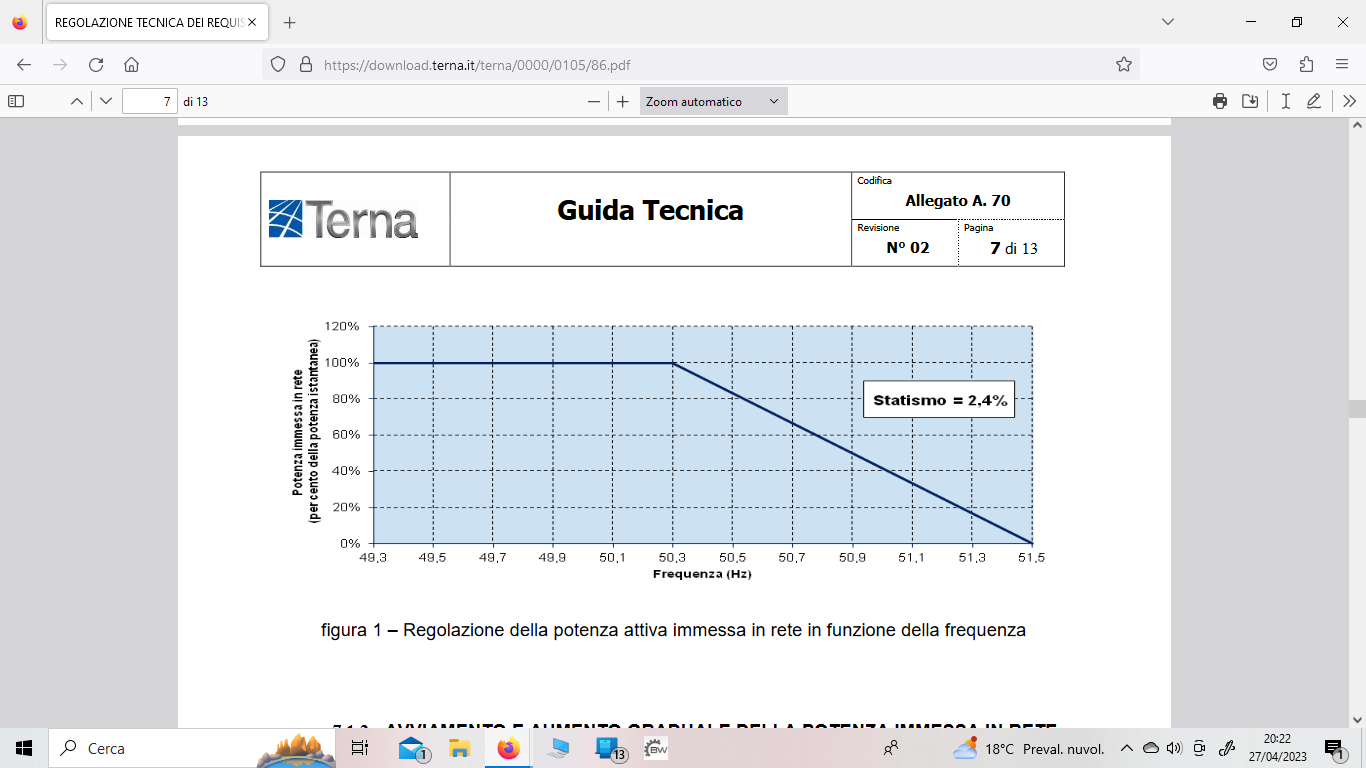Screen dimensions: 1366x768
Task: Open the weather widget showing 18°C
Action: [x=1028, y=748]
